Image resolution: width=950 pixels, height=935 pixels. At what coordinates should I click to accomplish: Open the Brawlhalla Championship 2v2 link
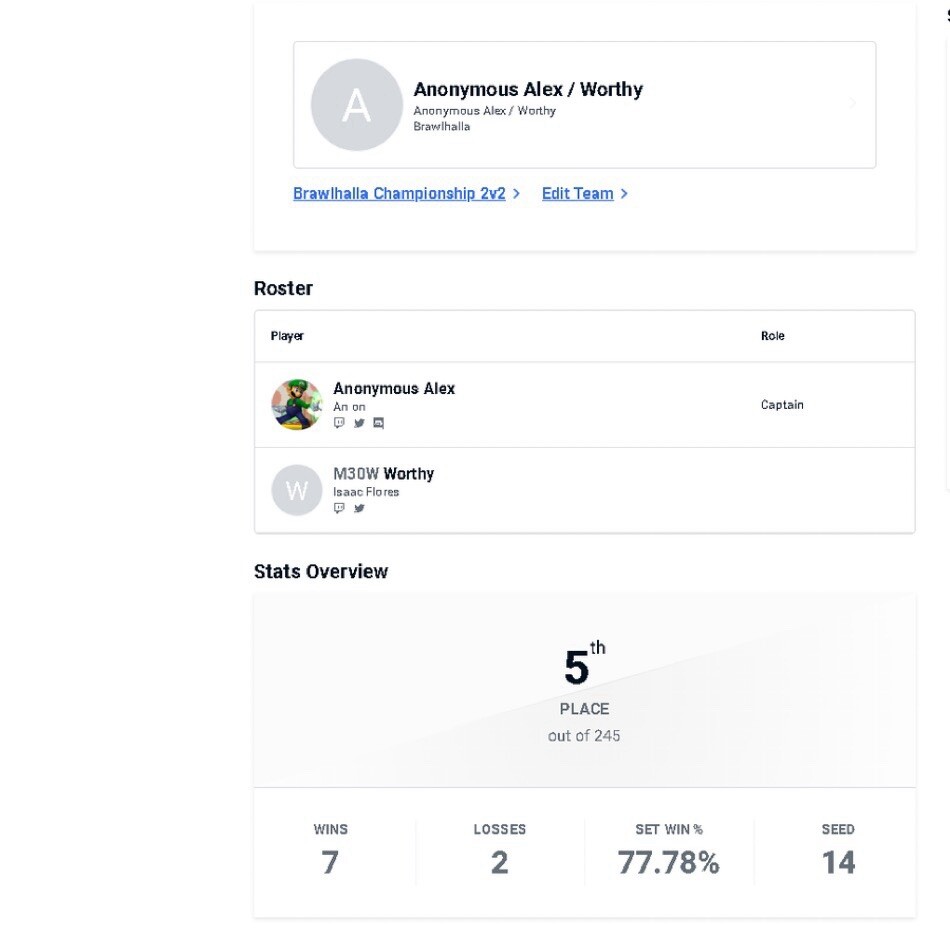tap(399, 194)
